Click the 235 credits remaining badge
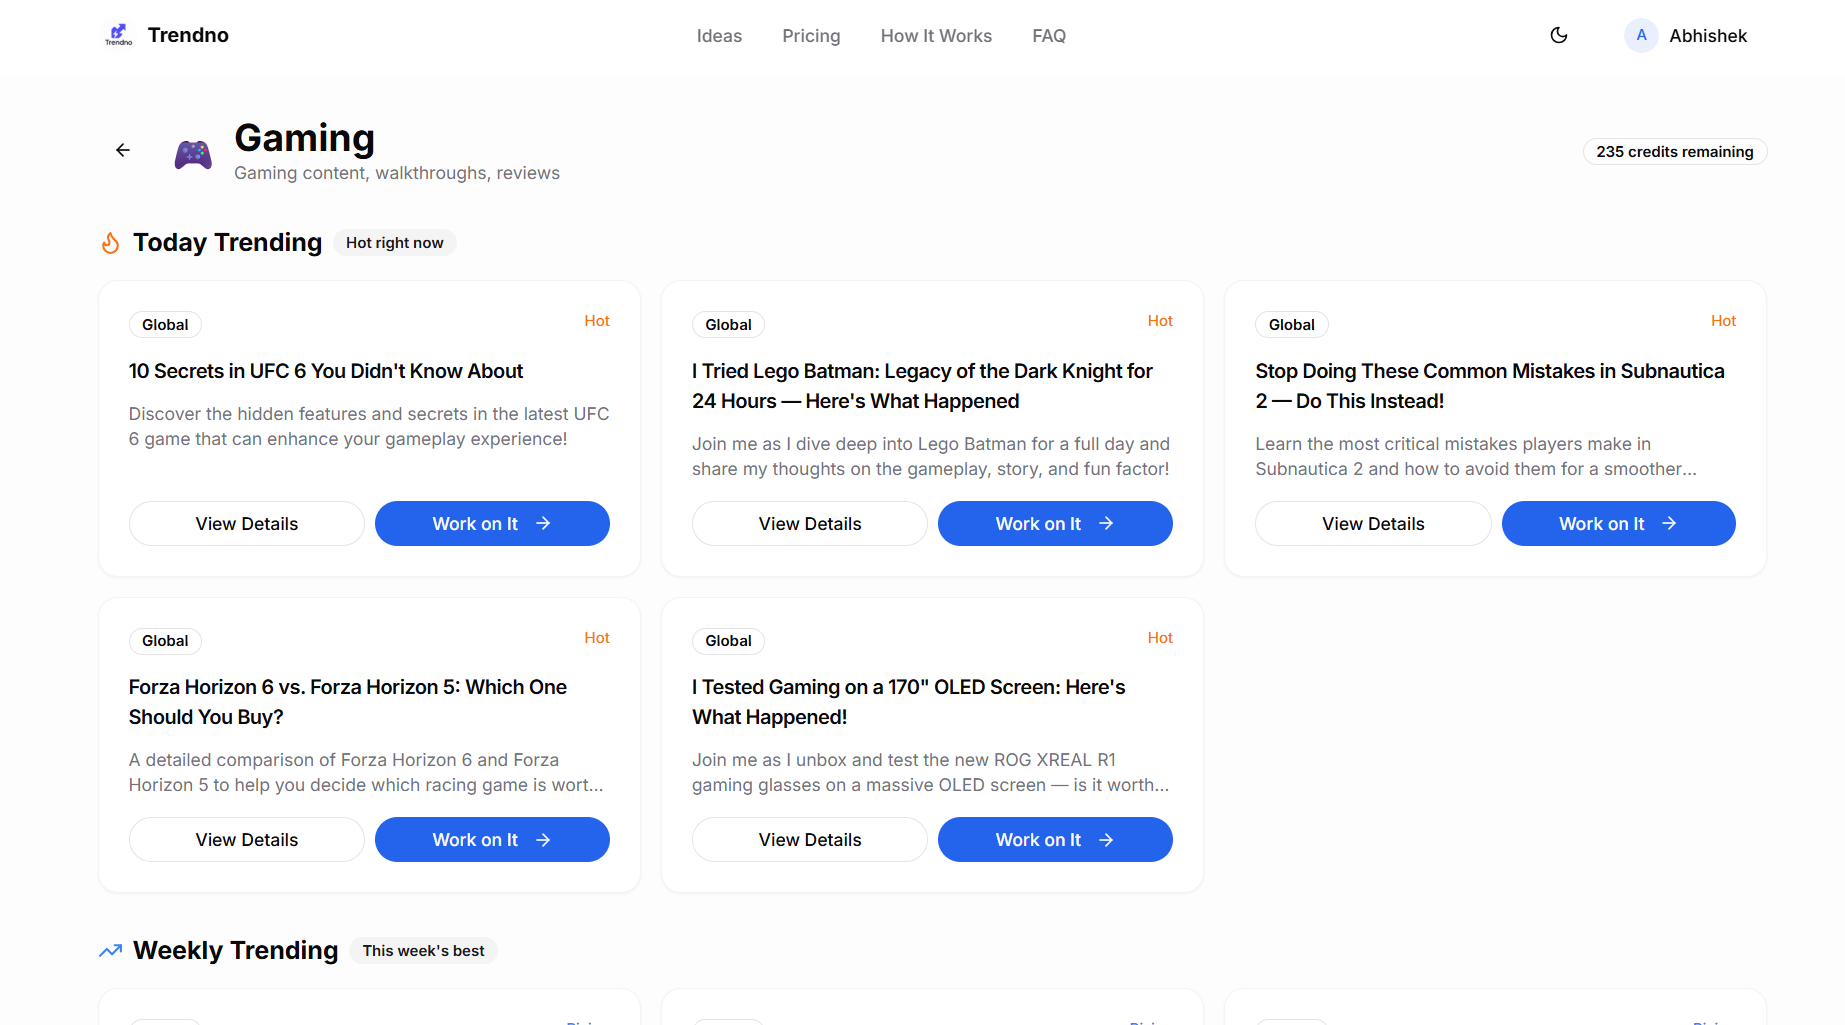The height and width of the screenshot is (1025, 1845). [x=1675, y=152]
